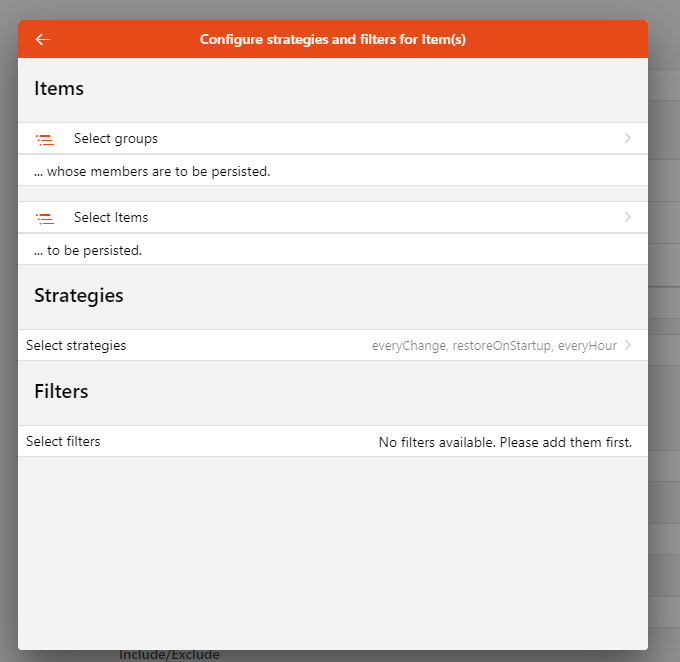680x662 pixels.
Task: Click the Select filters label
Action: (63, 442)
